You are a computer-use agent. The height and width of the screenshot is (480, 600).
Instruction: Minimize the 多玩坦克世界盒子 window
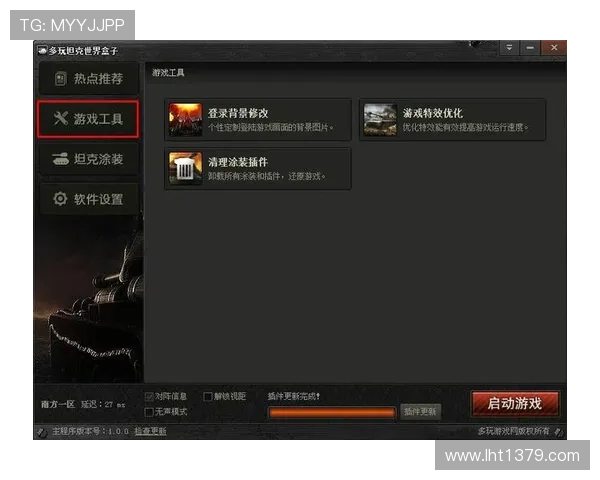click(x=530, y=48)
